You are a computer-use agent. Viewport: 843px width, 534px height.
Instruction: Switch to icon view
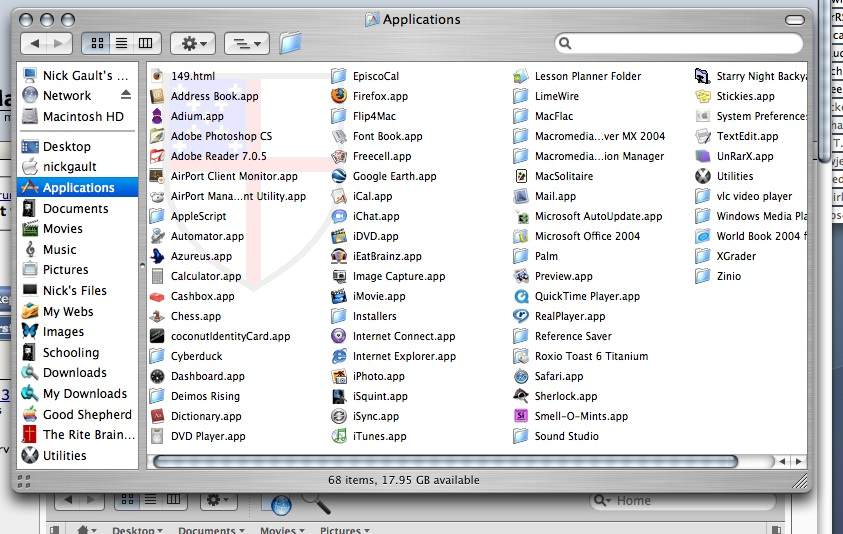coord(97,43)
